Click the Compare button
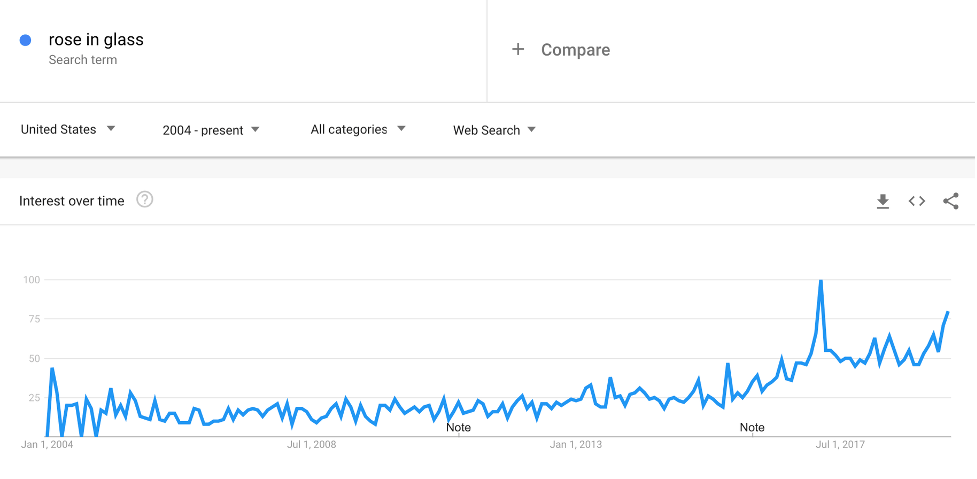The image size is (977, 479). [575, 50]
